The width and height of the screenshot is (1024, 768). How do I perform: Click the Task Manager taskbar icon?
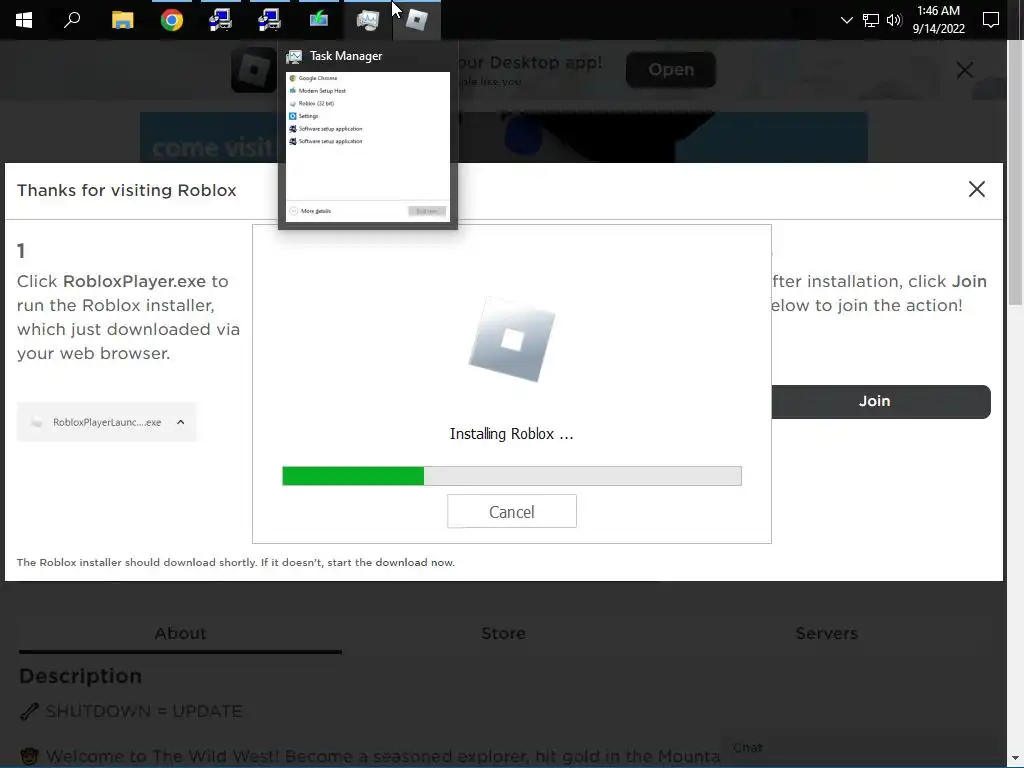click(368, 20)
